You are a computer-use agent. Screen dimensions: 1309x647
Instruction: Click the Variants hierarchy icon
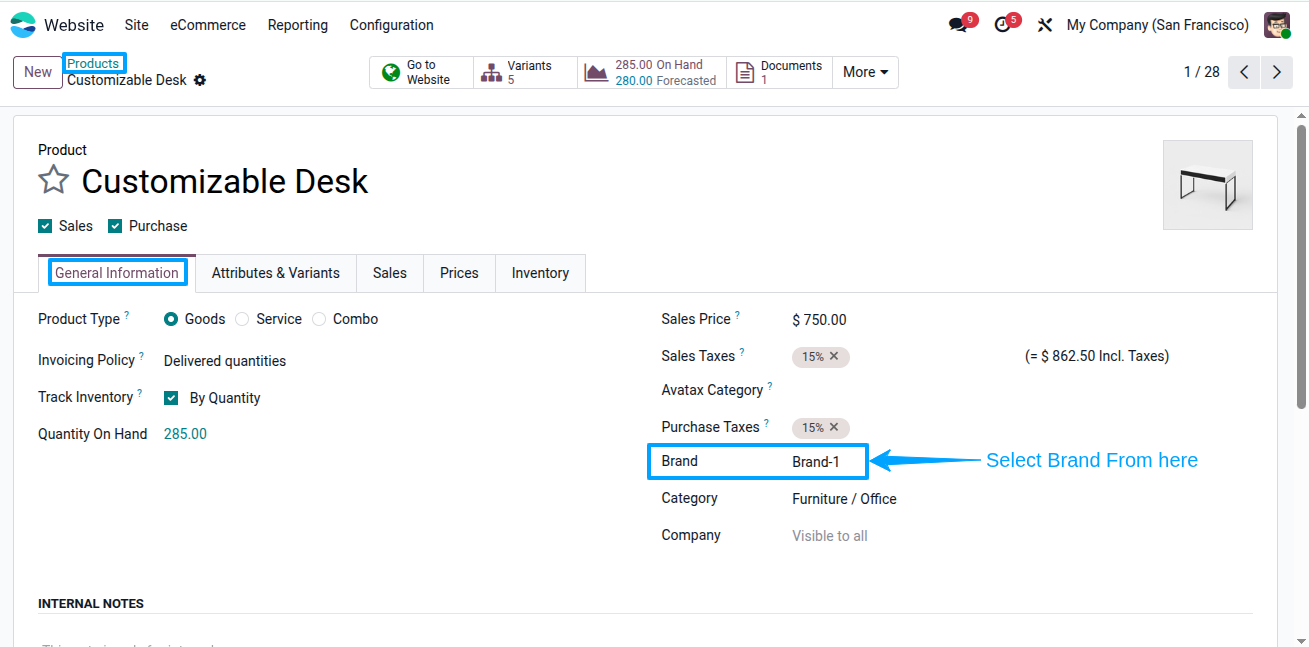click(x=491, y=72)
